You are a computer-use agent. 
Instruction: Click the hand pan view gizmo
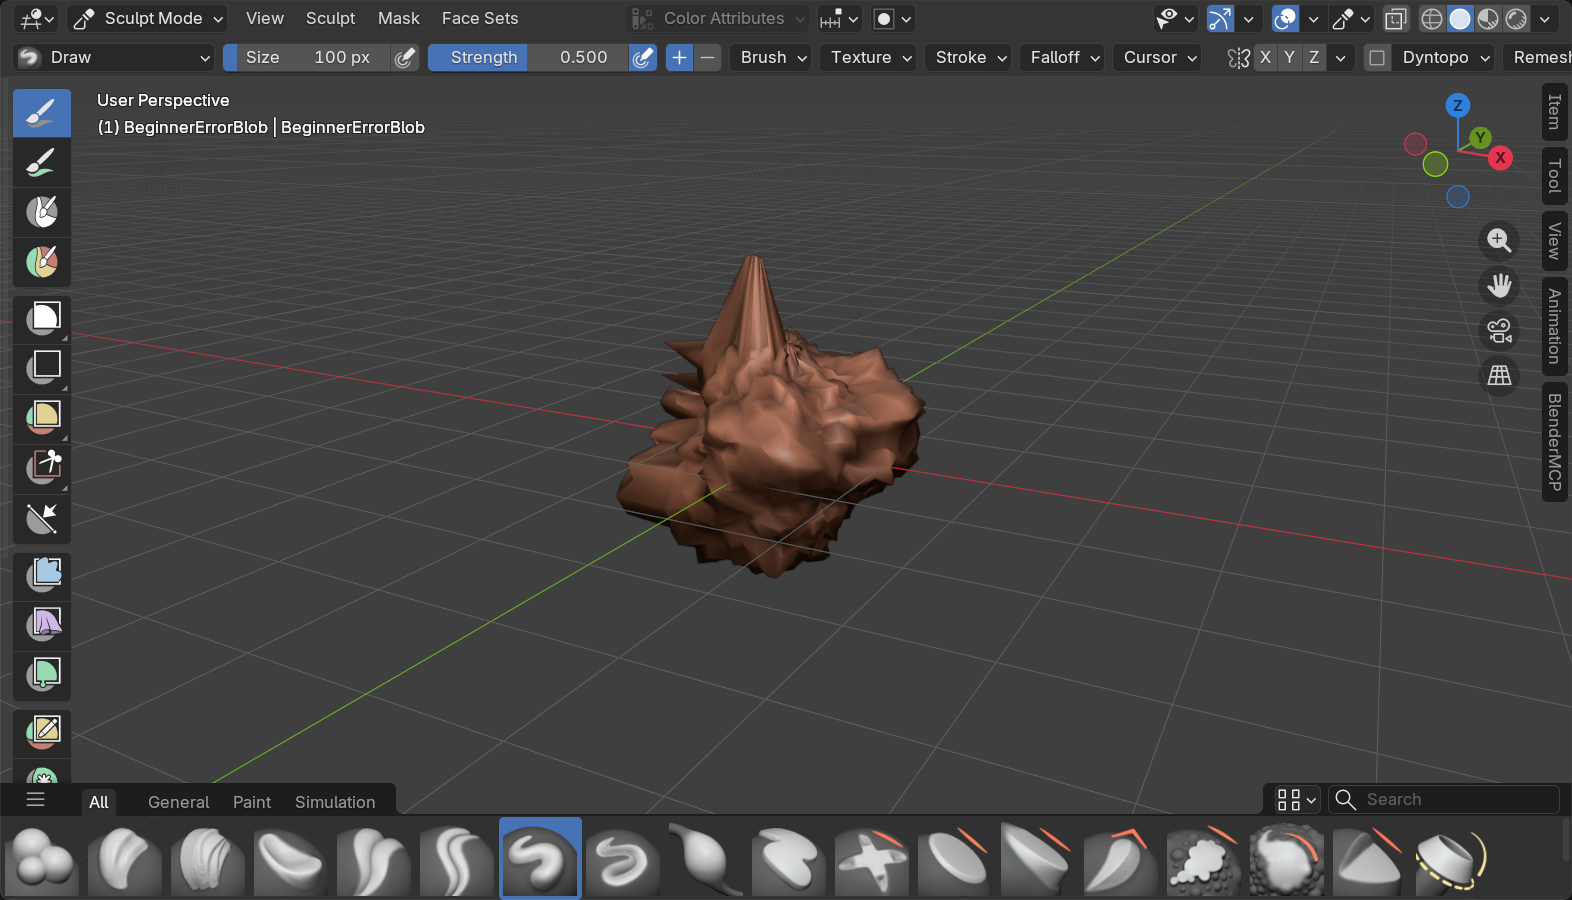coord(1499,285)
